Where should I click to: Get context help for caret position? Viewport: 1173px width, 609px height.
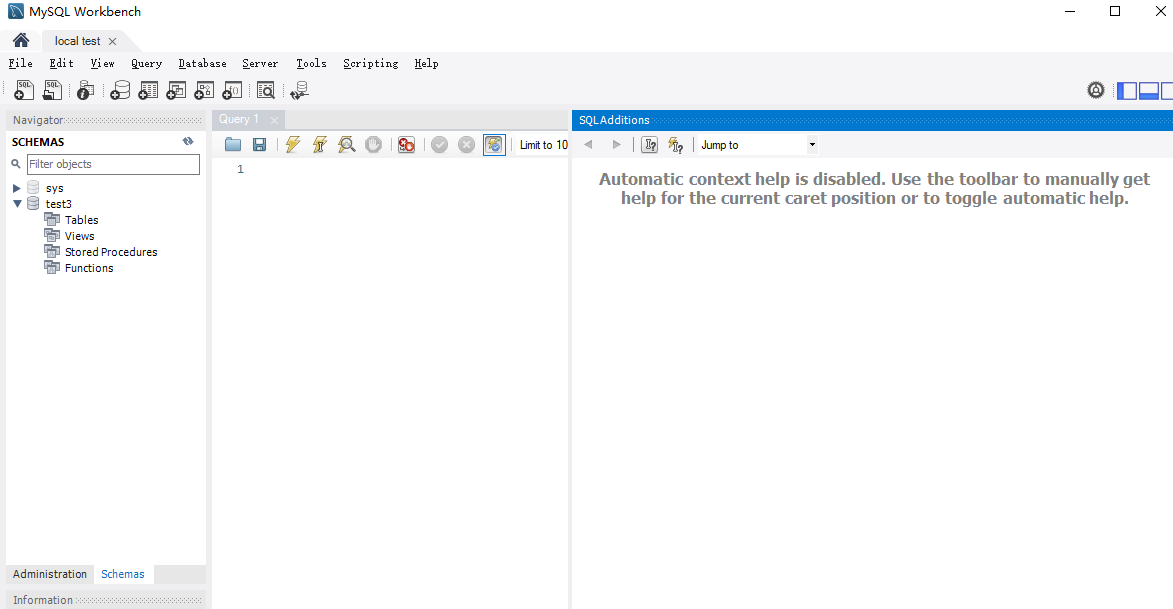click(x=649, y=144)
